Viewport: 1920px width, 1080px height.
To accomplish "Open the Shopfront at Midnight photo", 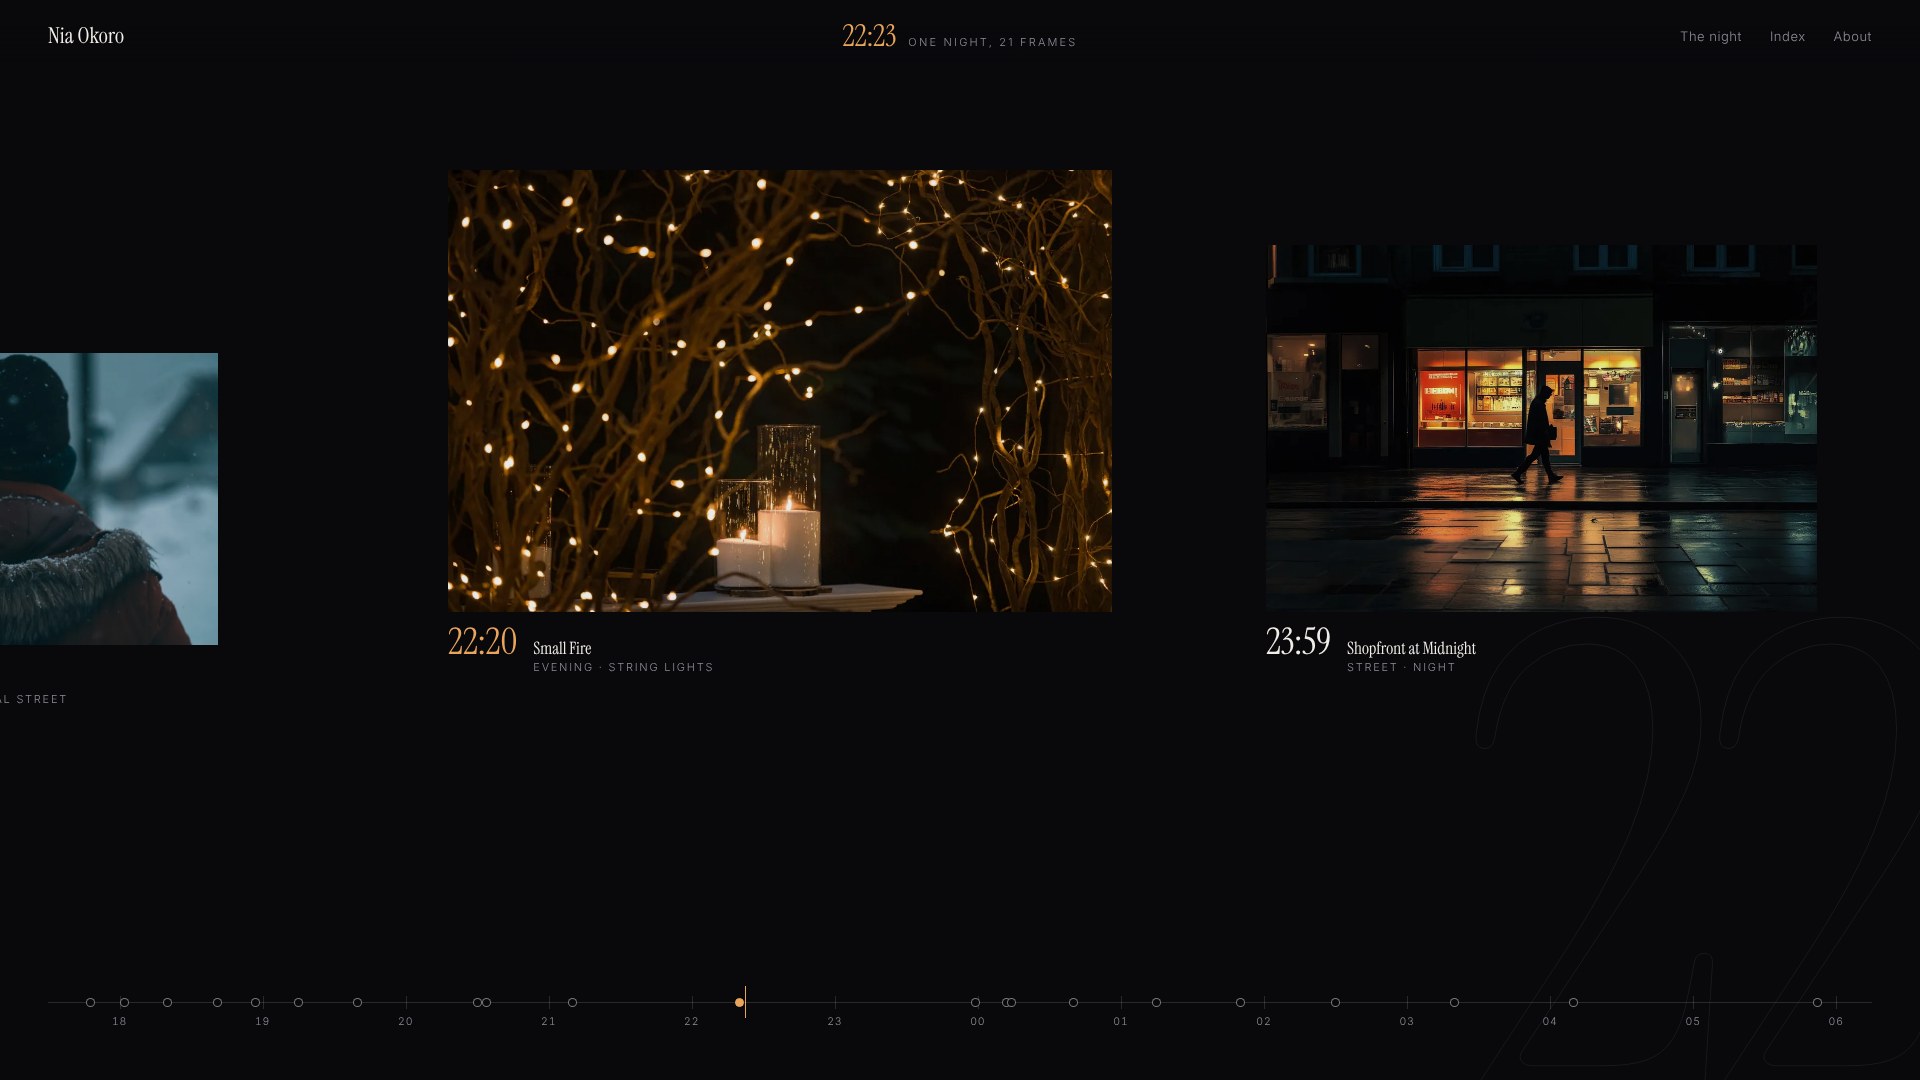I will [x=1541, y=428].
